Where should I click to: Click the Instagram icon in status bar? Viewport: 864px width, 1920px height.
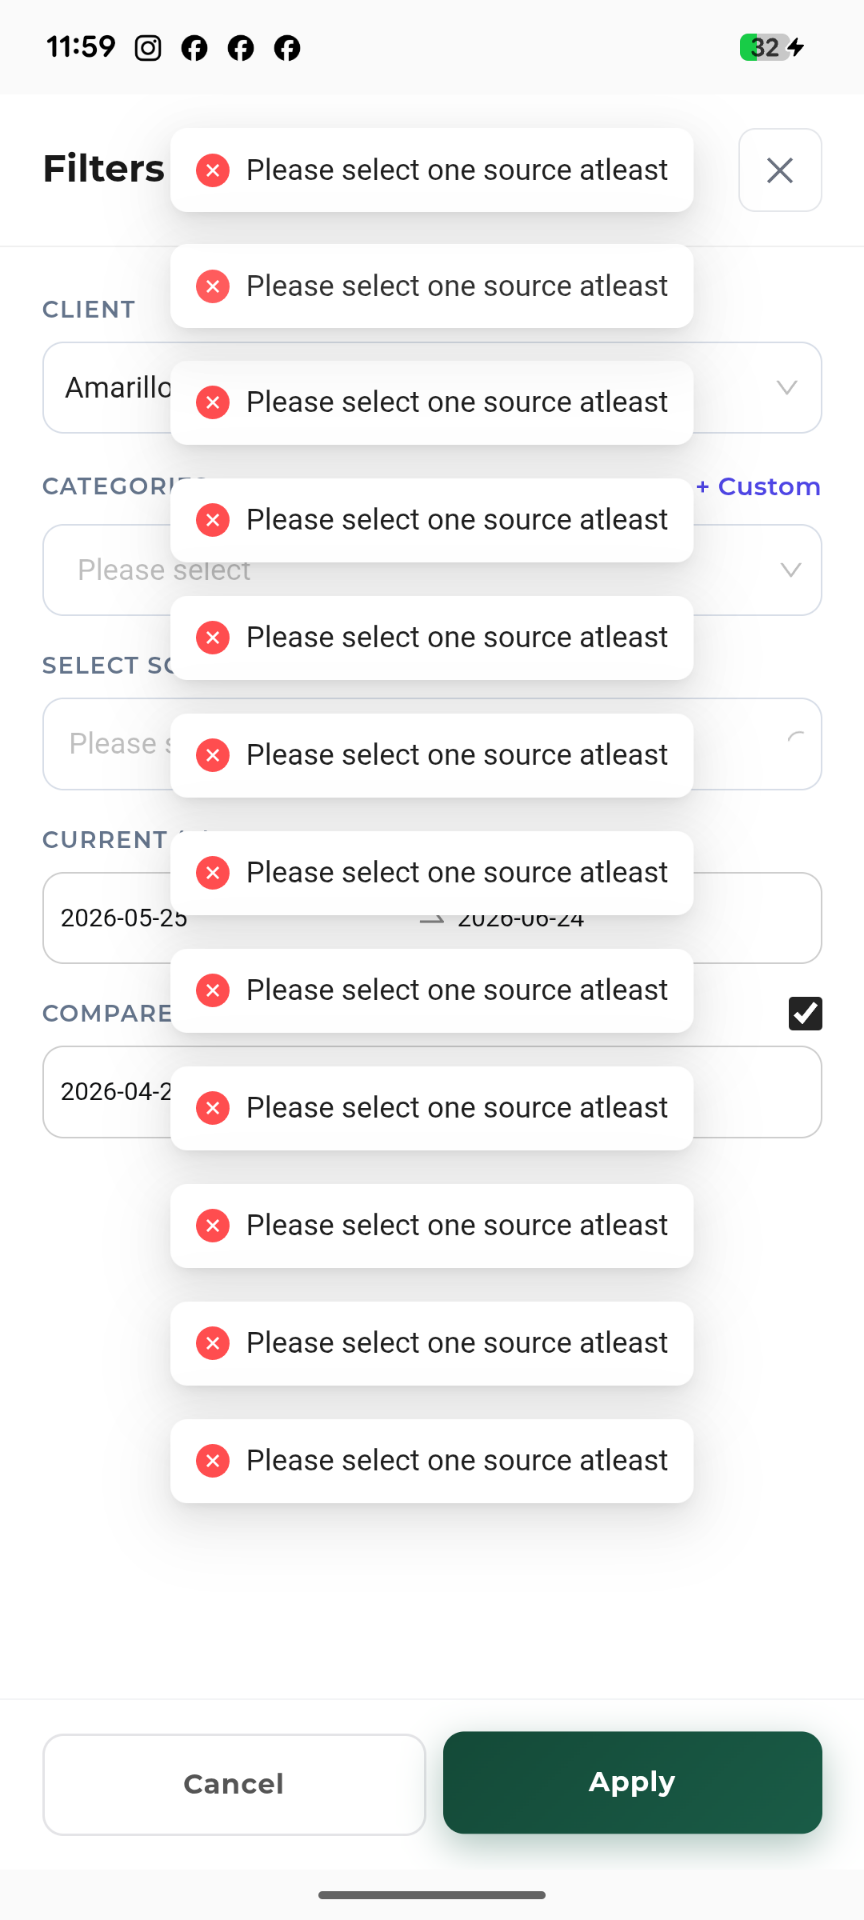click(148, 48)
